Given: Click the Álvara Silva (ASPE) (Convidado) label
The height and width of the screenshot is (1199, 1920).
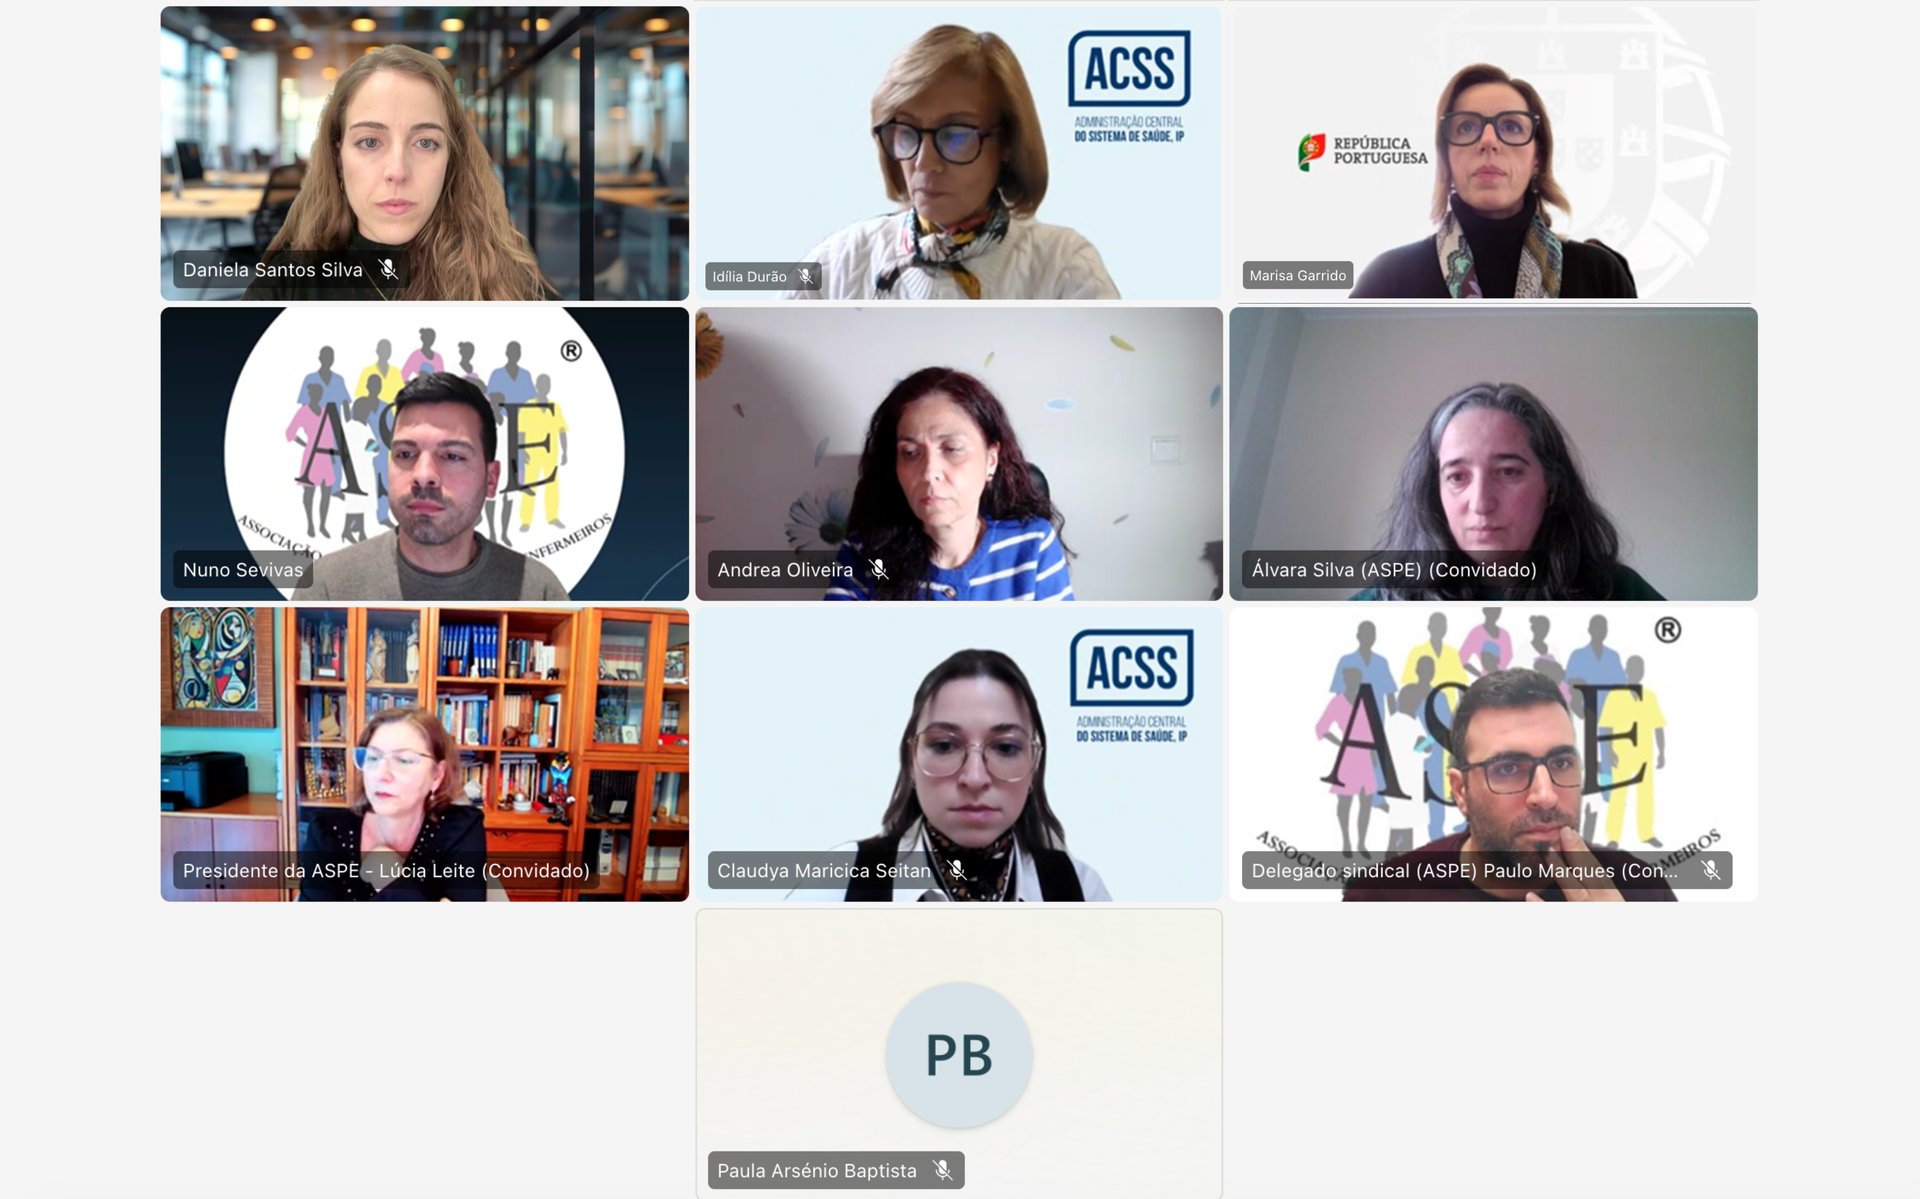Looking at the screenshot, I should point(1394,570).
